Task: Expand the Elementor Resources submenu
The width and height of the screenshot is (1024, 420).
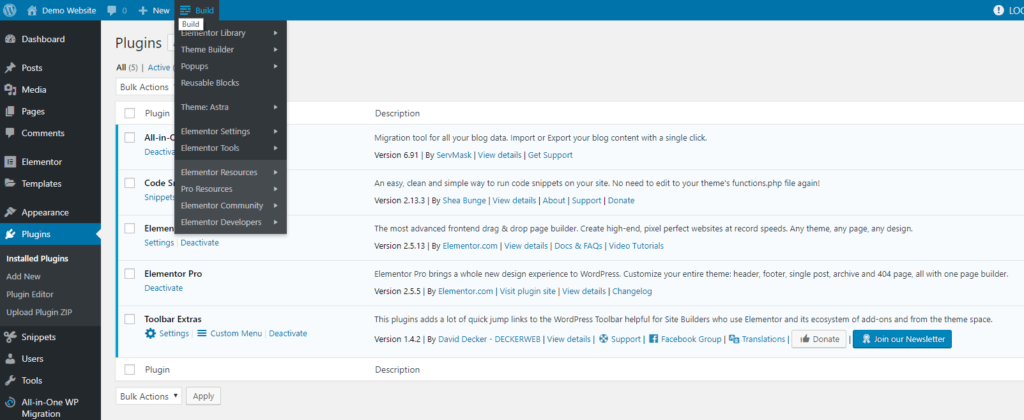Action: pyautogui.click(x=231, y=172)
